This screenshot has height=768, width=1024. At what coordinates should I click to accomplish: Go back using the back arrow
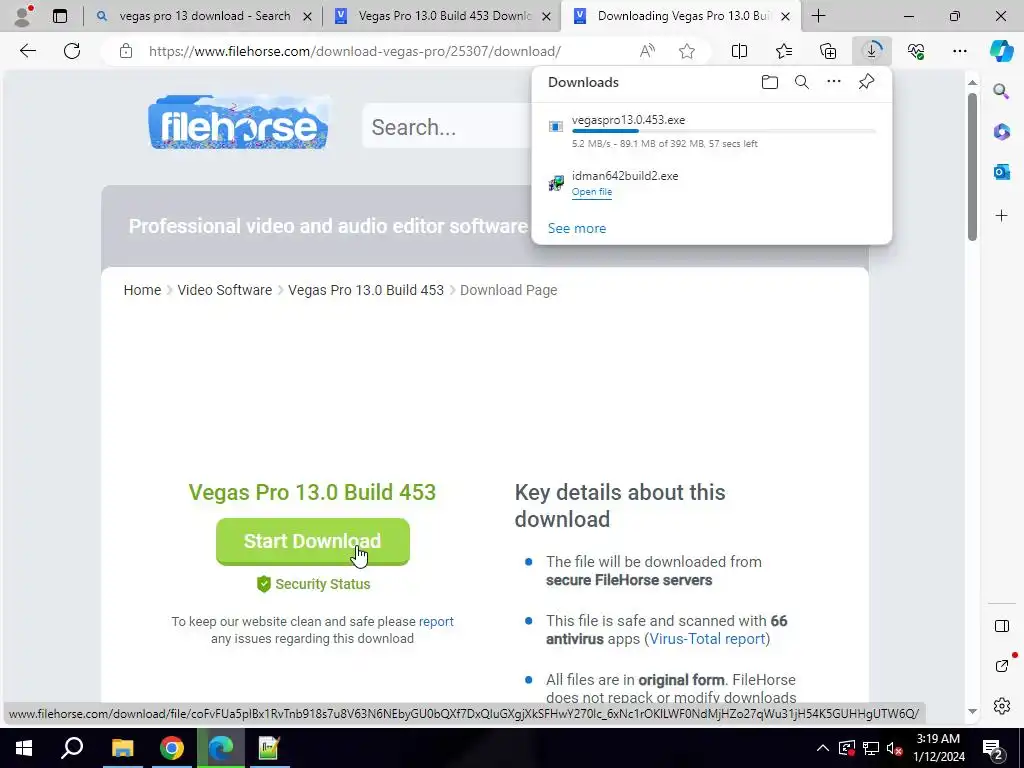(27, 51)
